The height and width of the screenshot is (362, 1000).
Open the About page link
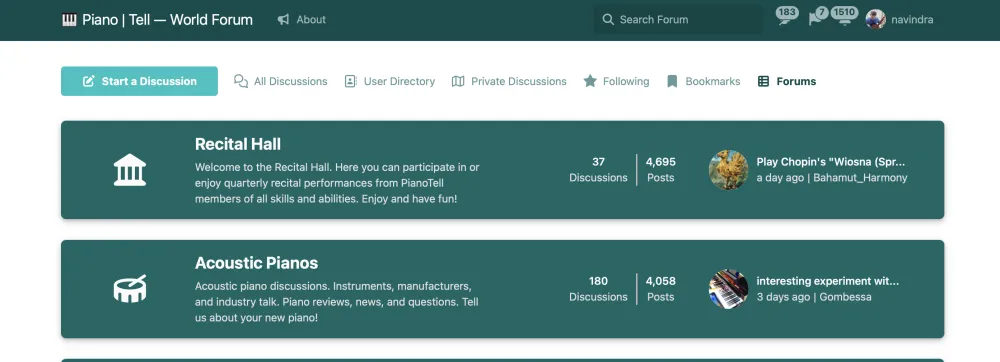tap(311, 20)
